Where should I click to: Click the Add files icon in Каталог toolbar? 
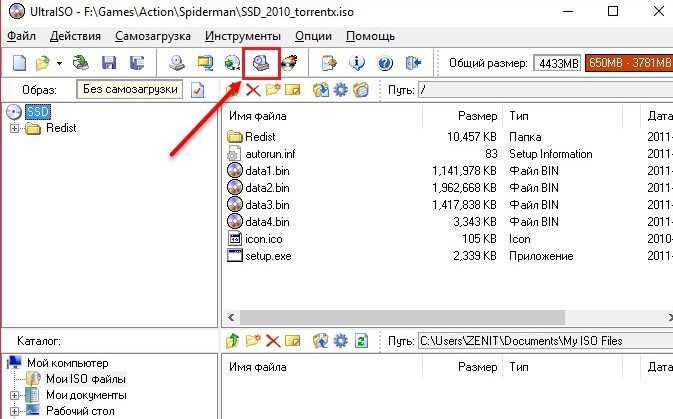tap(321, 341)
